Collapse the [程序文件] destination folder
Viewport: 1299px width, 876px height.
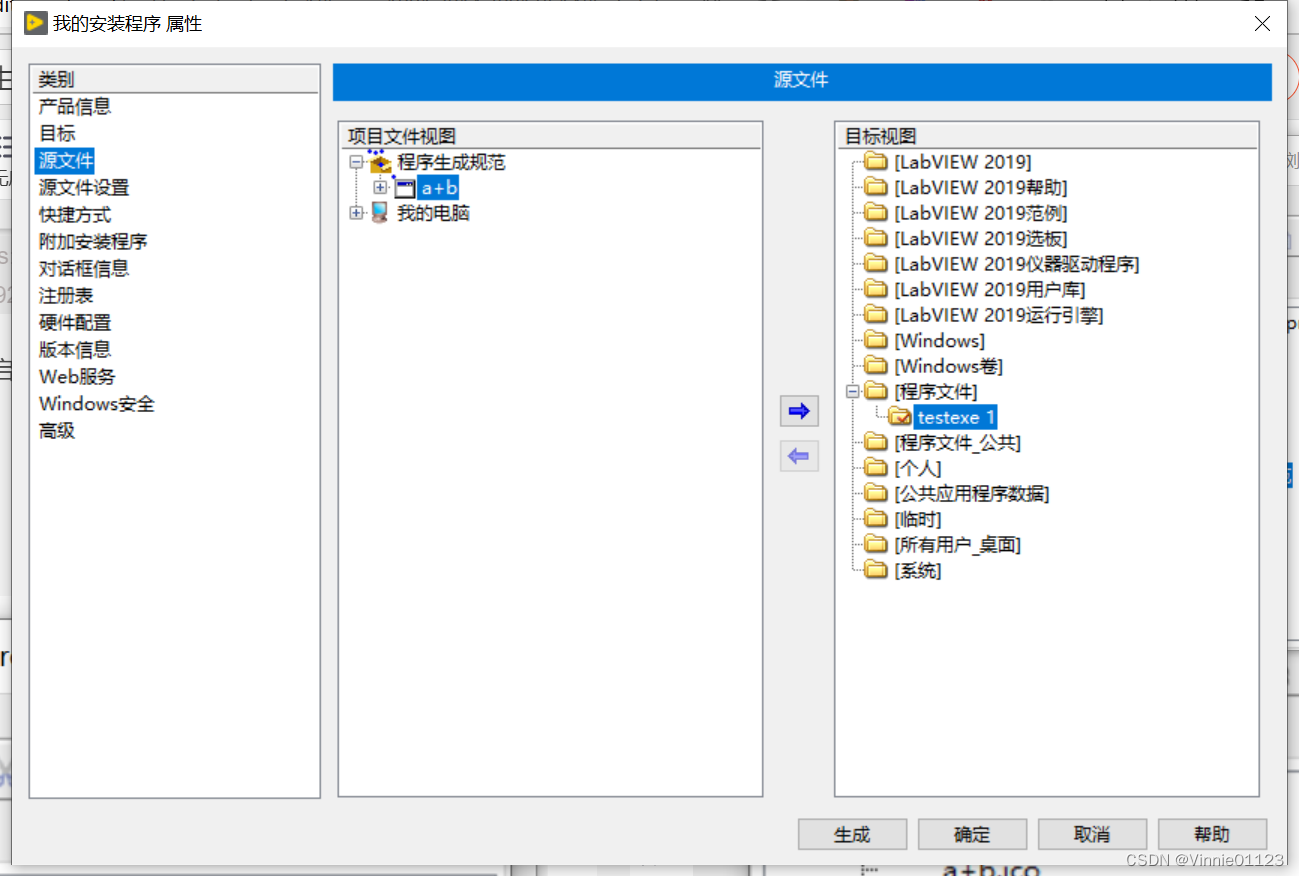pos(852,391)
